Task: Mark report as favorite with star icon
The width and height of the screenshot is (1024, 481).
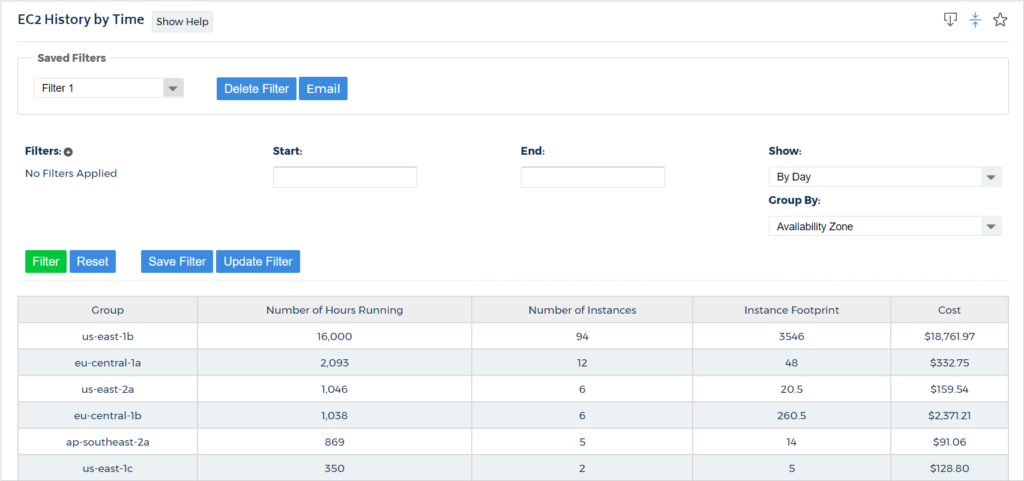Action: click(1000, 20)
